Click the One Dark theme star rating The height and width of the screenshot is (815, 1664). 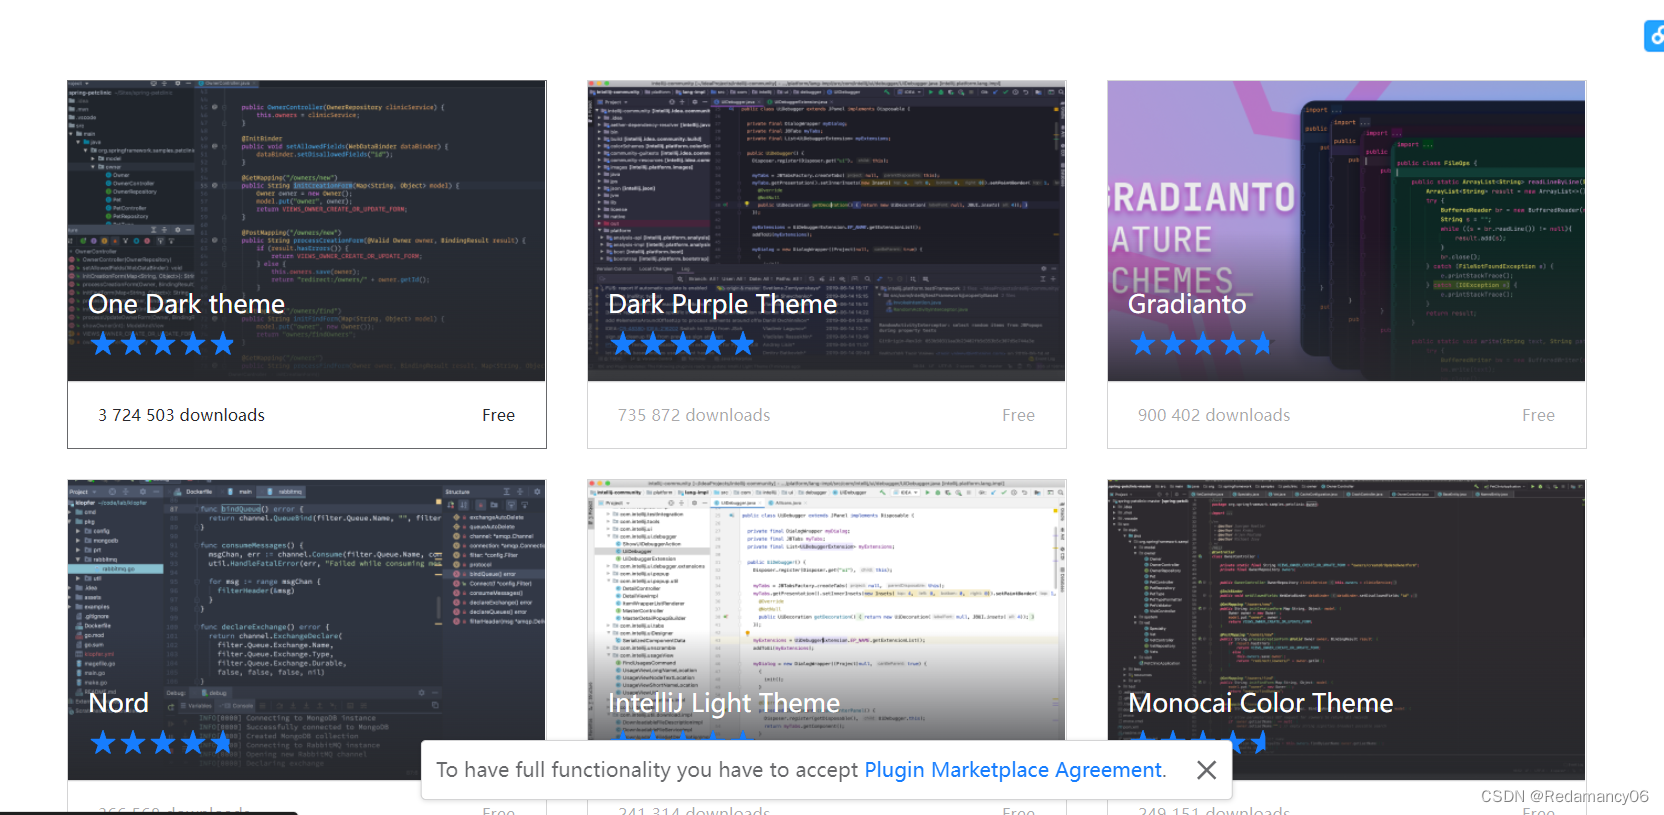point(162,345)
